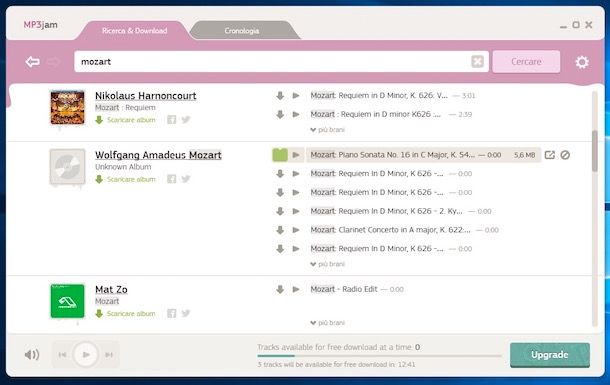Screen dimensions: 610x385
Task: Expand più brani under Mat Zo
Action: click(x=328, y=323)
